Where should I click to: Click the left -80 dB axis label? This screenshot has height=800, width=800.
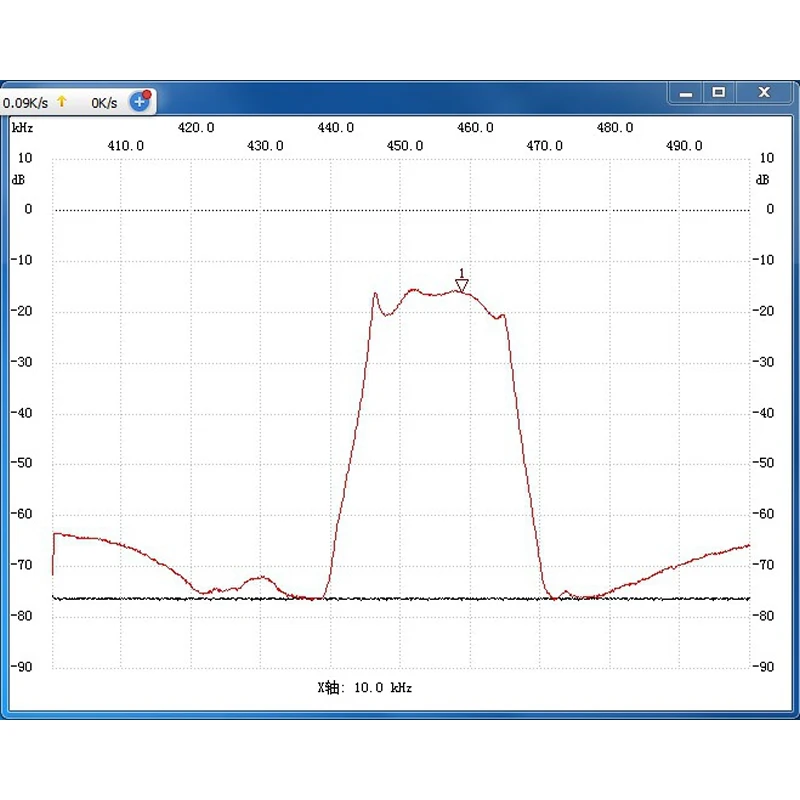tap(21, 616)
